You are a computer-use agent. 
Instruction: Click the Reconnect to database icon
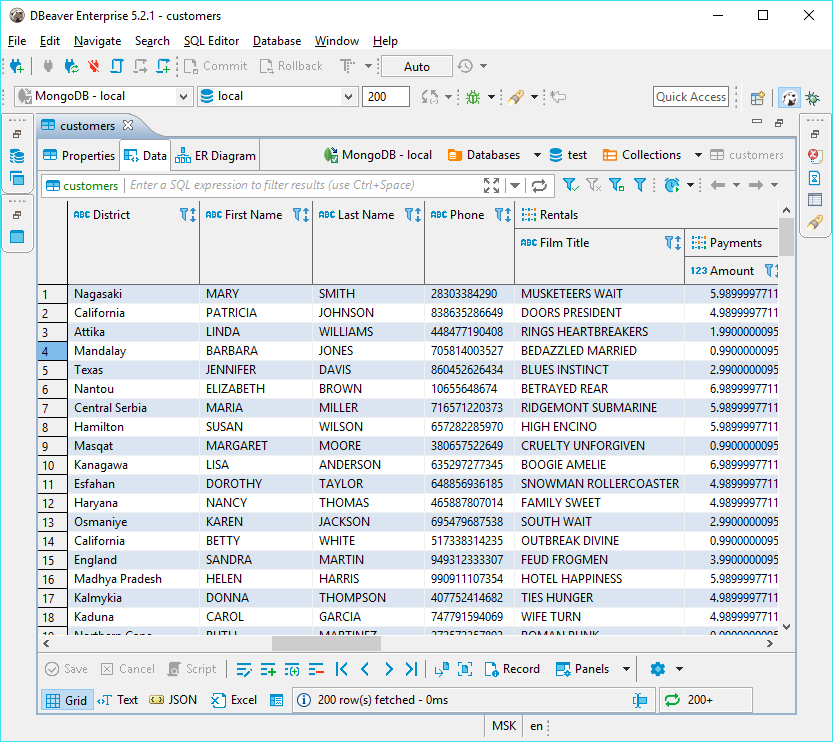[x=69, y=66]
